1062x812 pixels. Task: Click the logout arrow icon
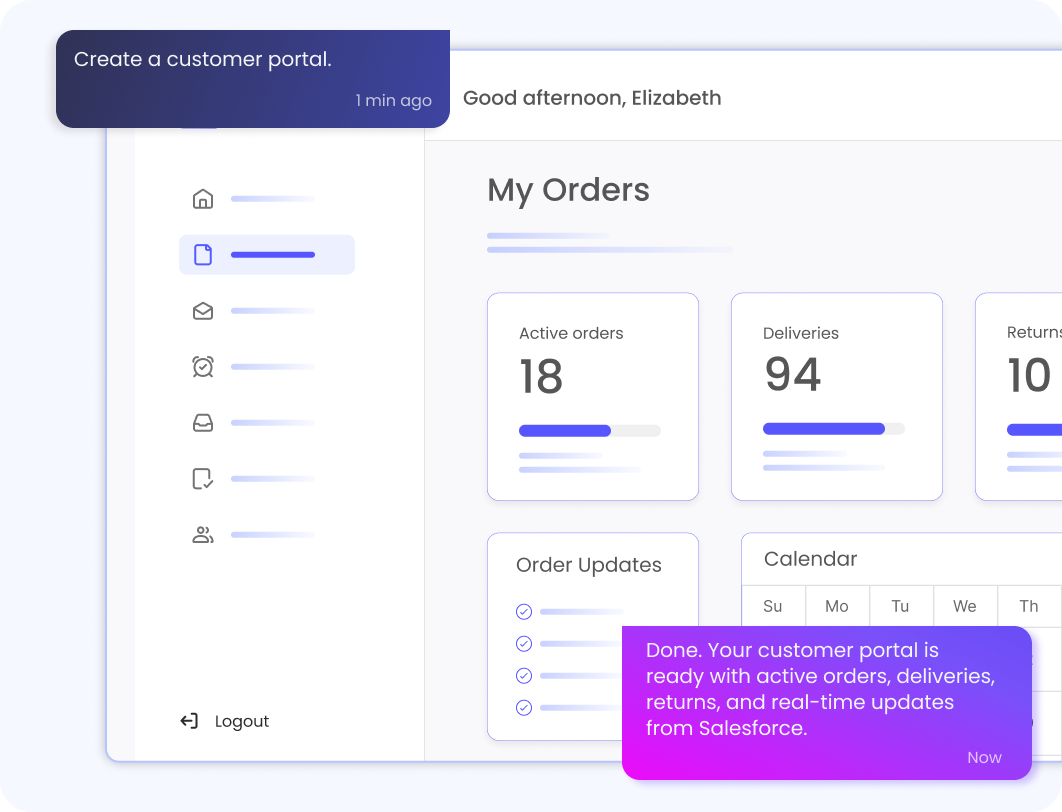(189, 721)
